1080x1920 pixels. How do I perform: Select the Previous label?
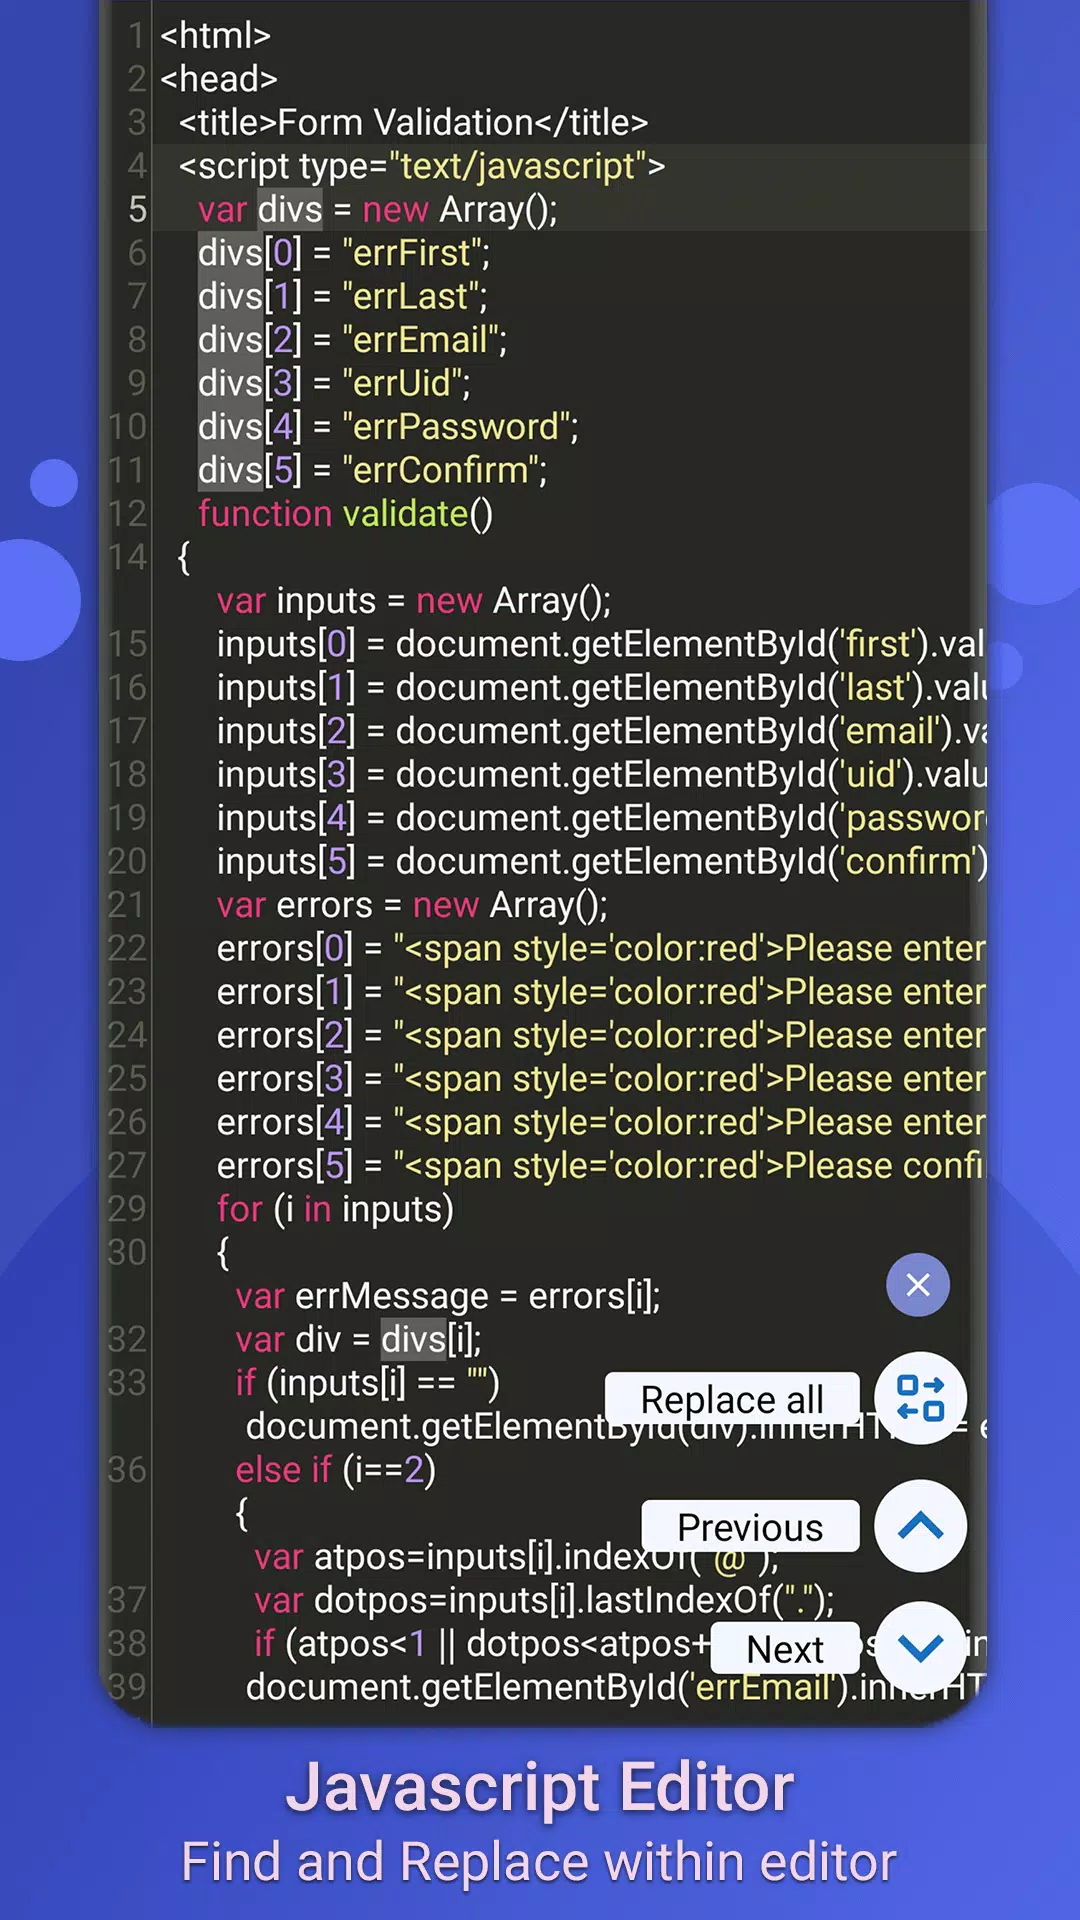click(750, 1527)
